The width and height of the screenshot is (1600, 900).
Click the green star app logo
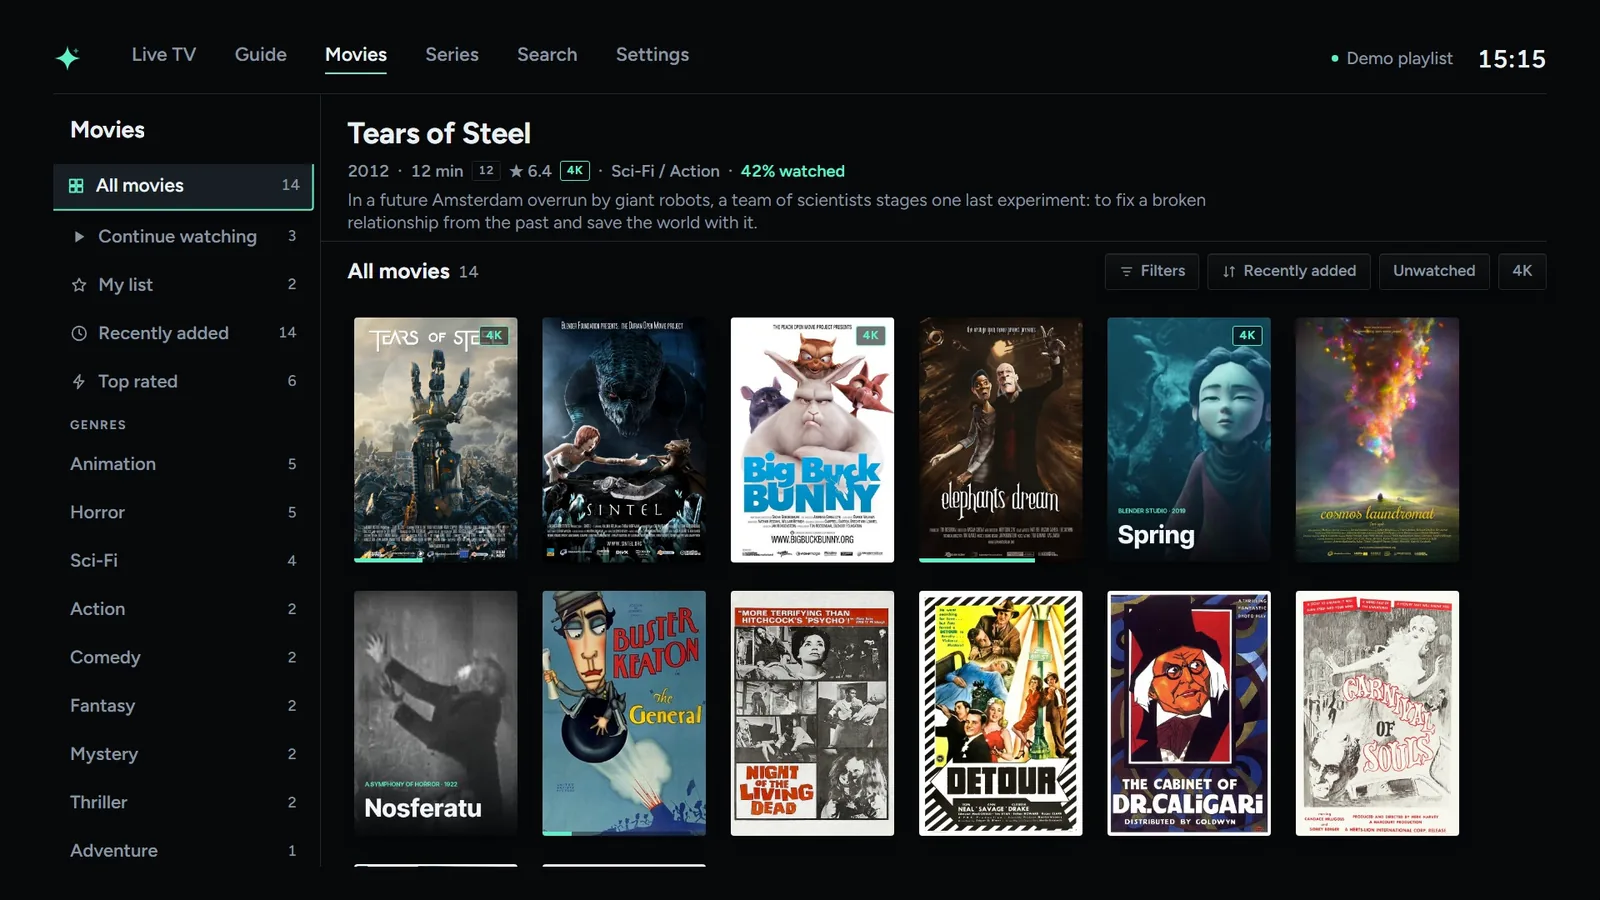[x=67, y=57]
